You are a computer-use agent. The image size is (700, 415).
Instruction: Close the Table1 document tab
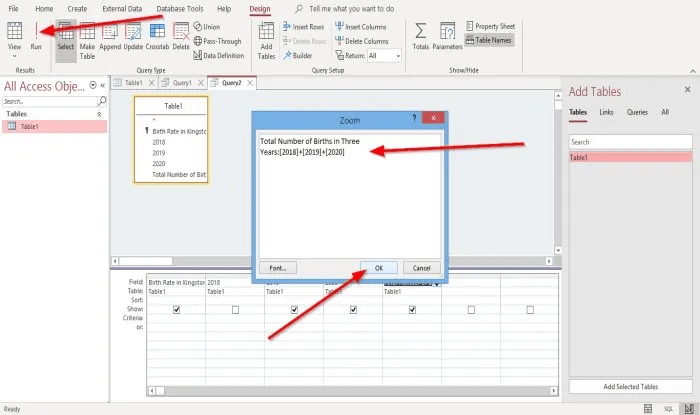[151, 83]
